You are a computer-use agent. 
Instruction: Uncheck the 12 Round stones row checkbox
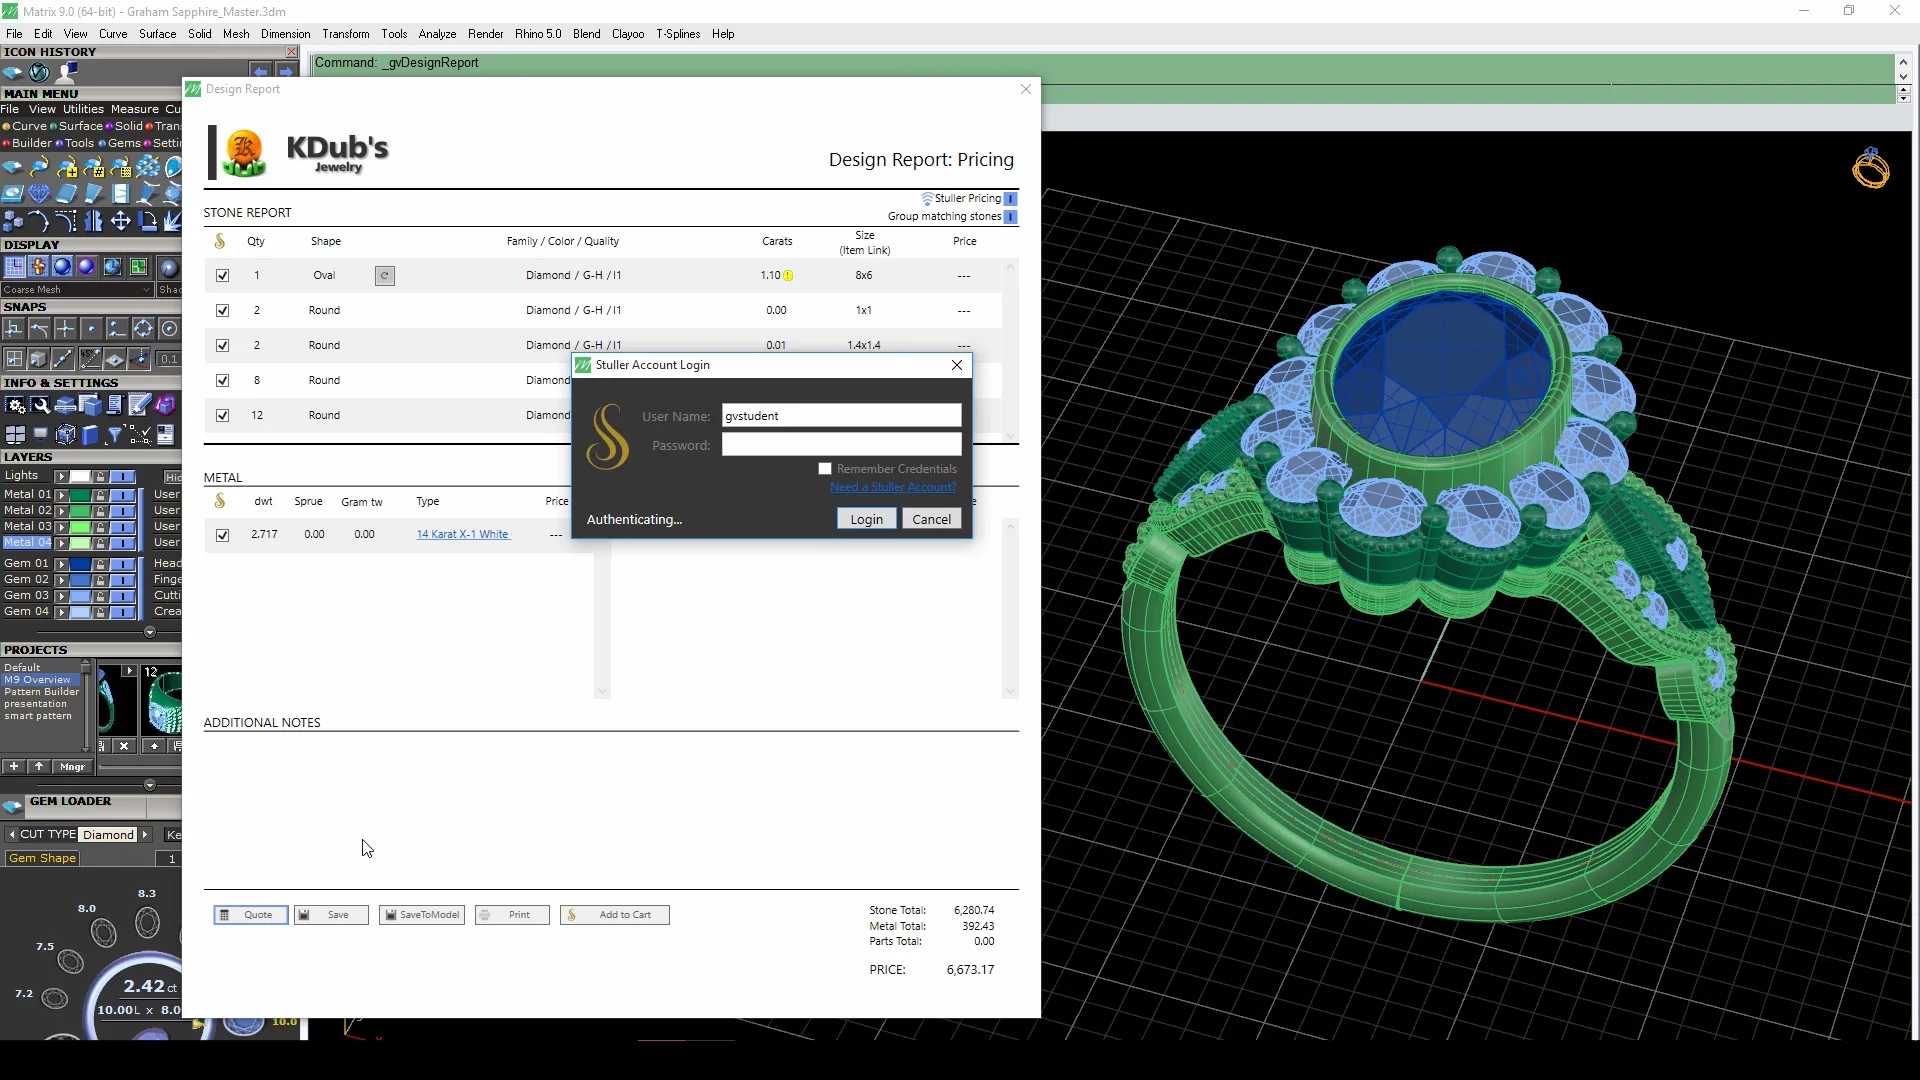pos(222,415)
